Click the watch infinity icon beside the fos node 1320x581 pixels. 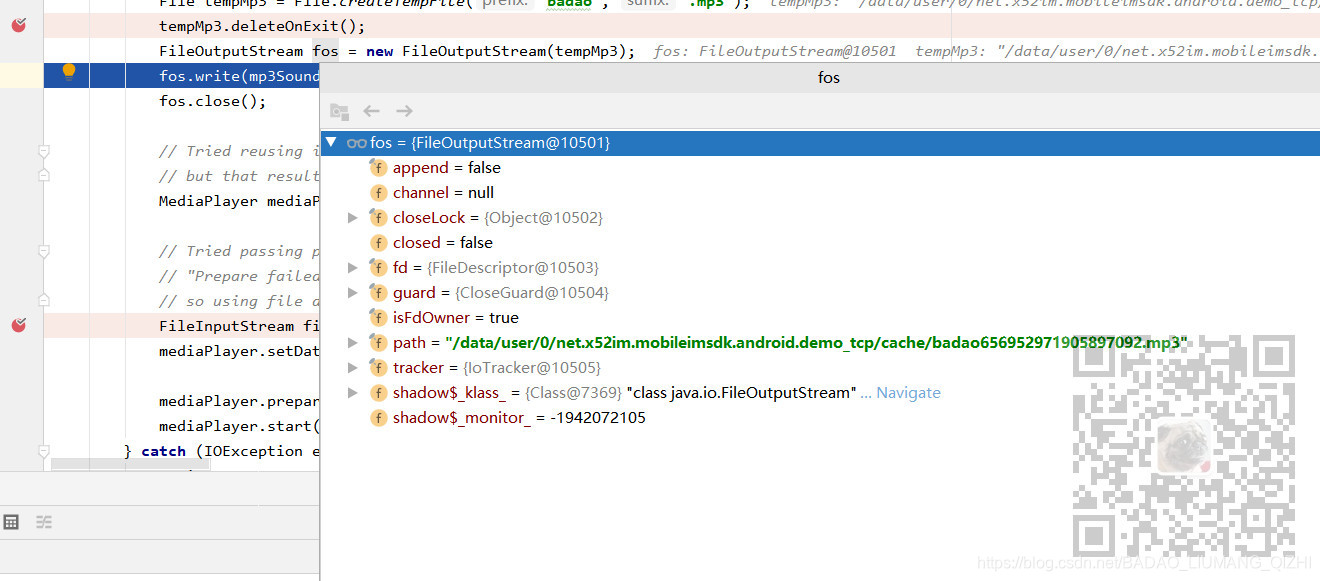[x=356, y=143]
